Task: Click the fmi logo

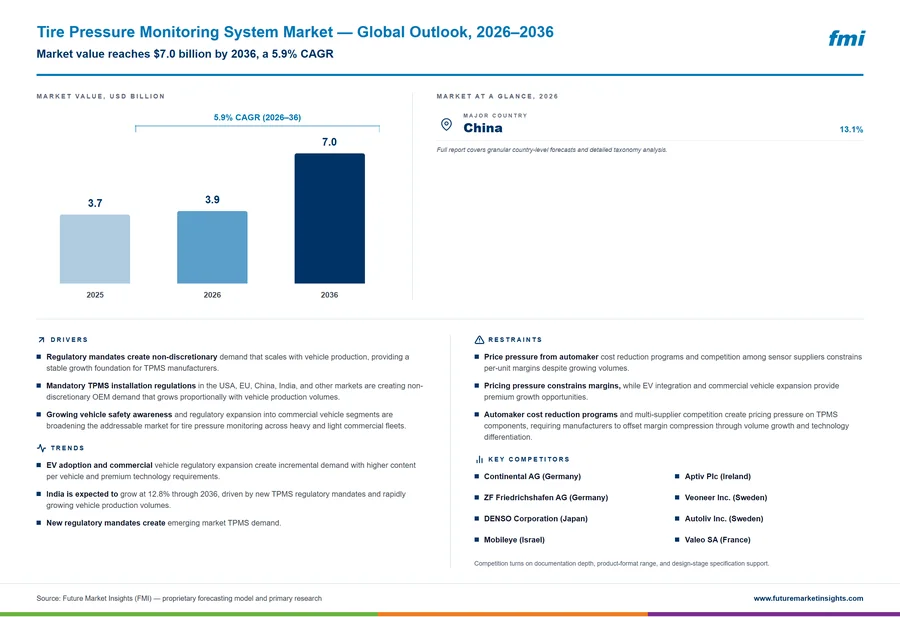Action: click(846, 38)
